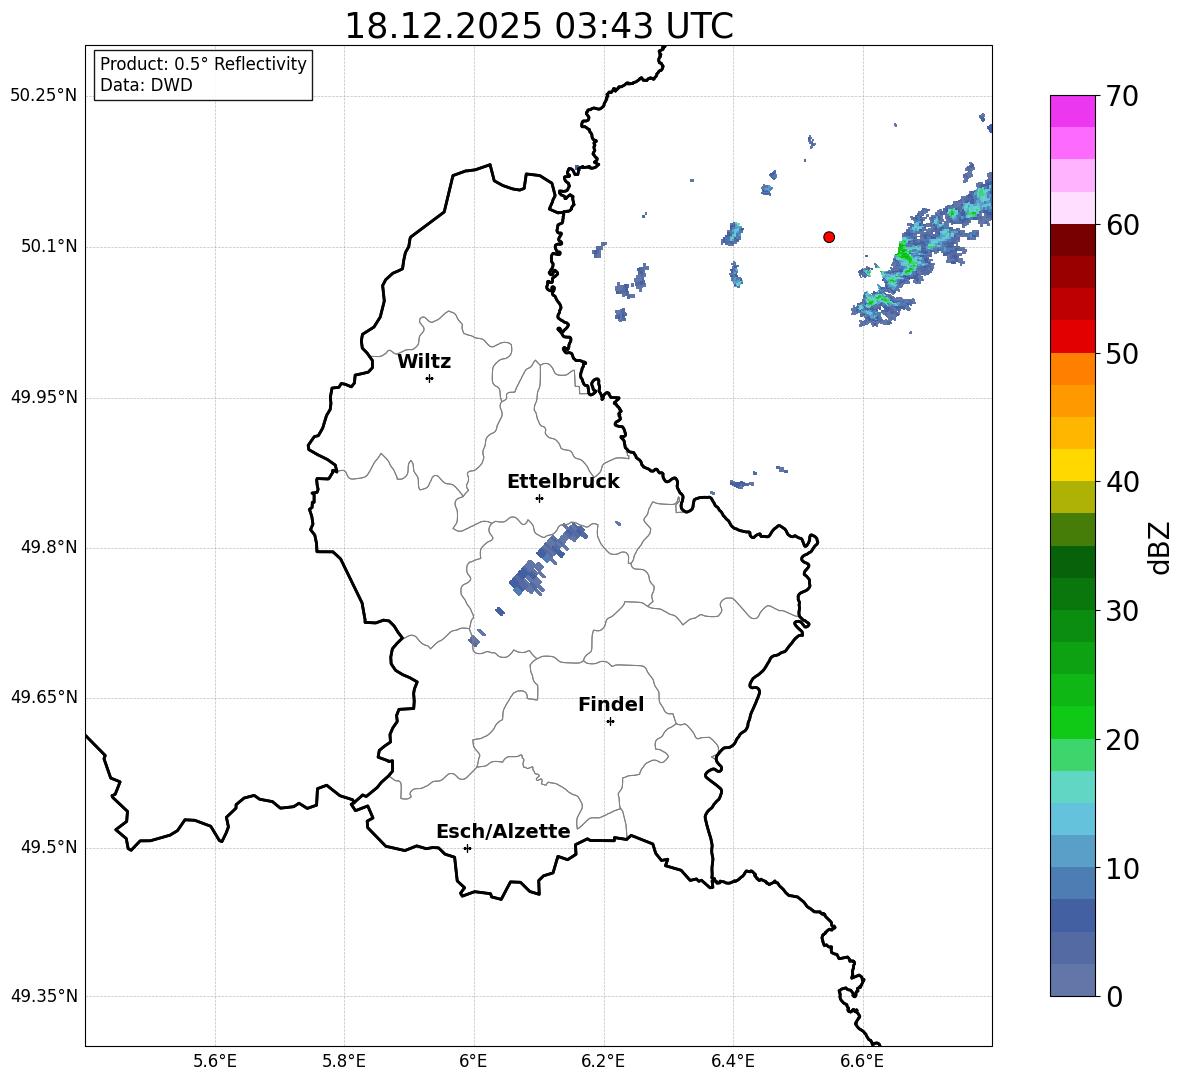Click the 30 tick label on colorbar
1184x1081 pixels.
coord(1122,611)
